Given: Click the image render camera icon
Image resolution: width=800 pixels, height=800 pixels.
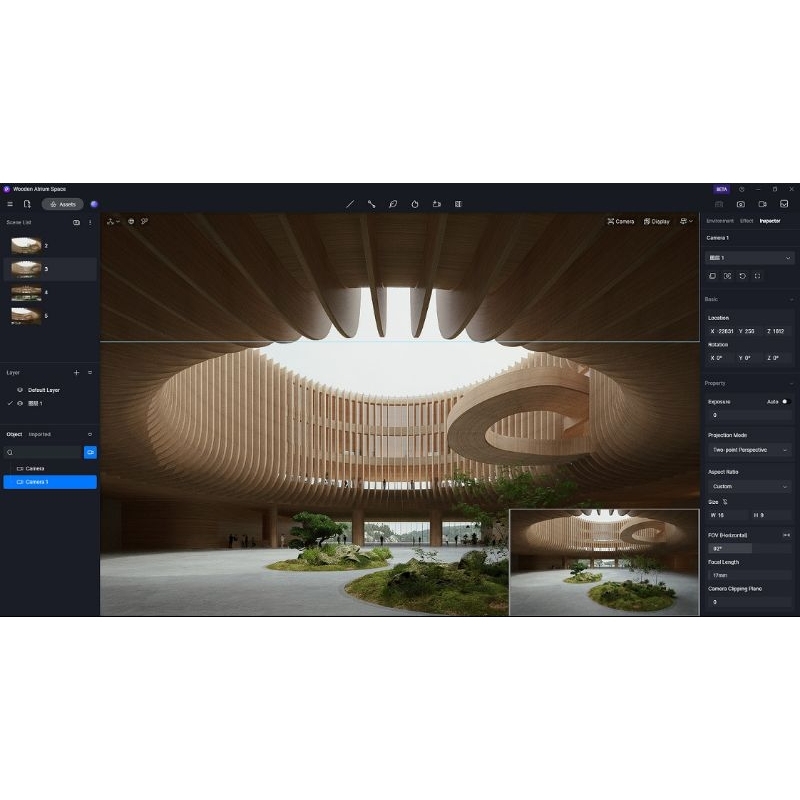Looking at the screenshot, I should (741, 204).
